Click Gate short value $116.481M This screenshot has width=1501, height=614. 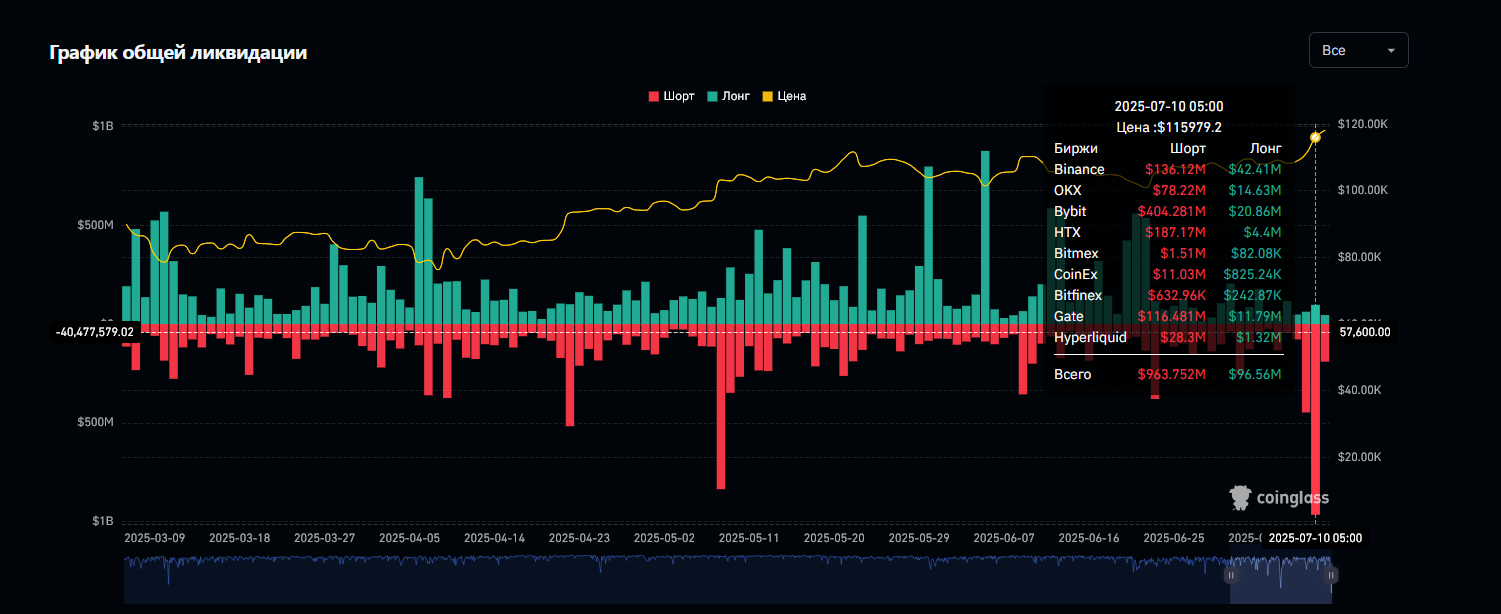coord(1172,316)
